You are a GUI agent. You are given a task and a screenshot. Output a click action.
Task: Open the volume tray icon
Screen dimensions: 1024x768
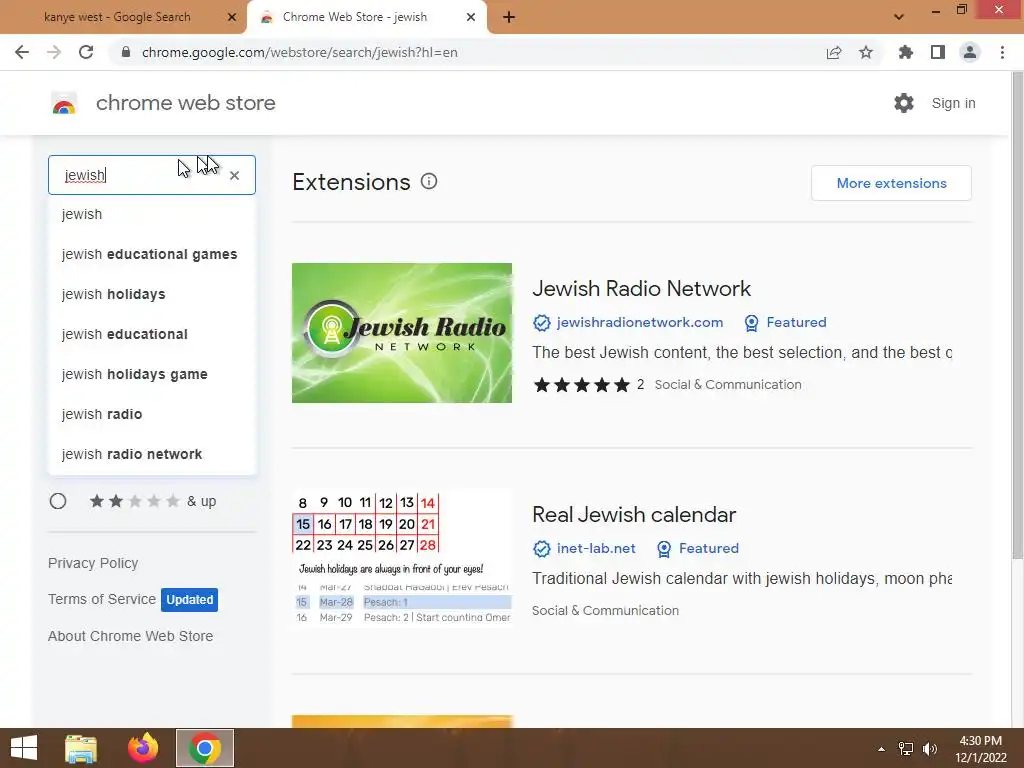coord(930,749)
